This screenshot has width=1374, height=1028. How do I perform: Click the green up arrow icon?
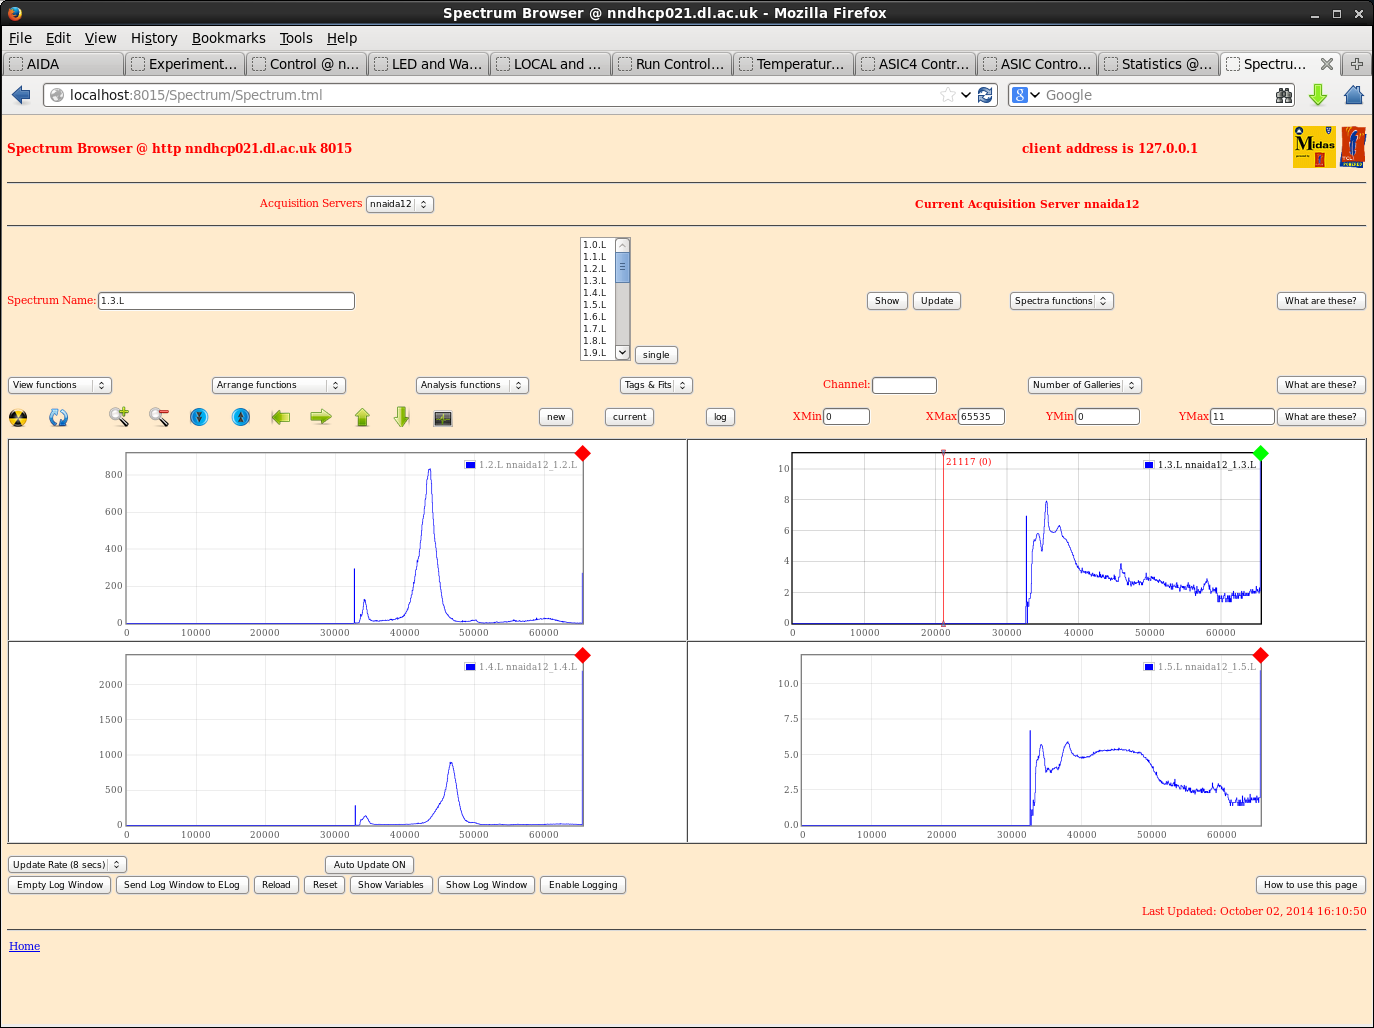[x=362, y=417]
